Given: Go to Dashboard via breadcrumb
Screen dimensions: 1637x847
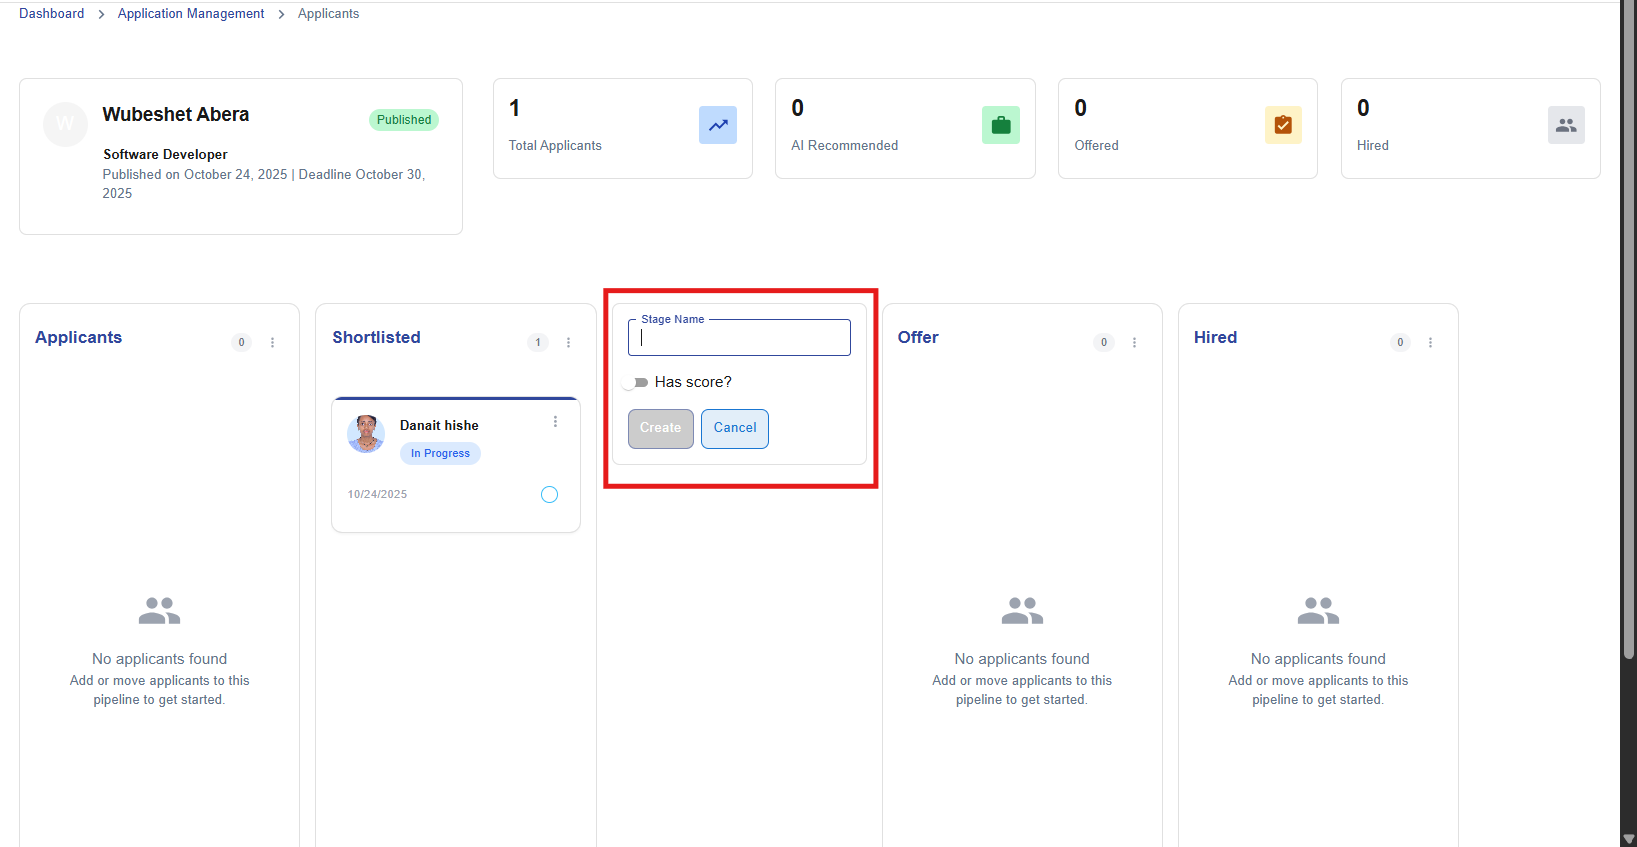Looking at the screenshot, I should [52, 14].
